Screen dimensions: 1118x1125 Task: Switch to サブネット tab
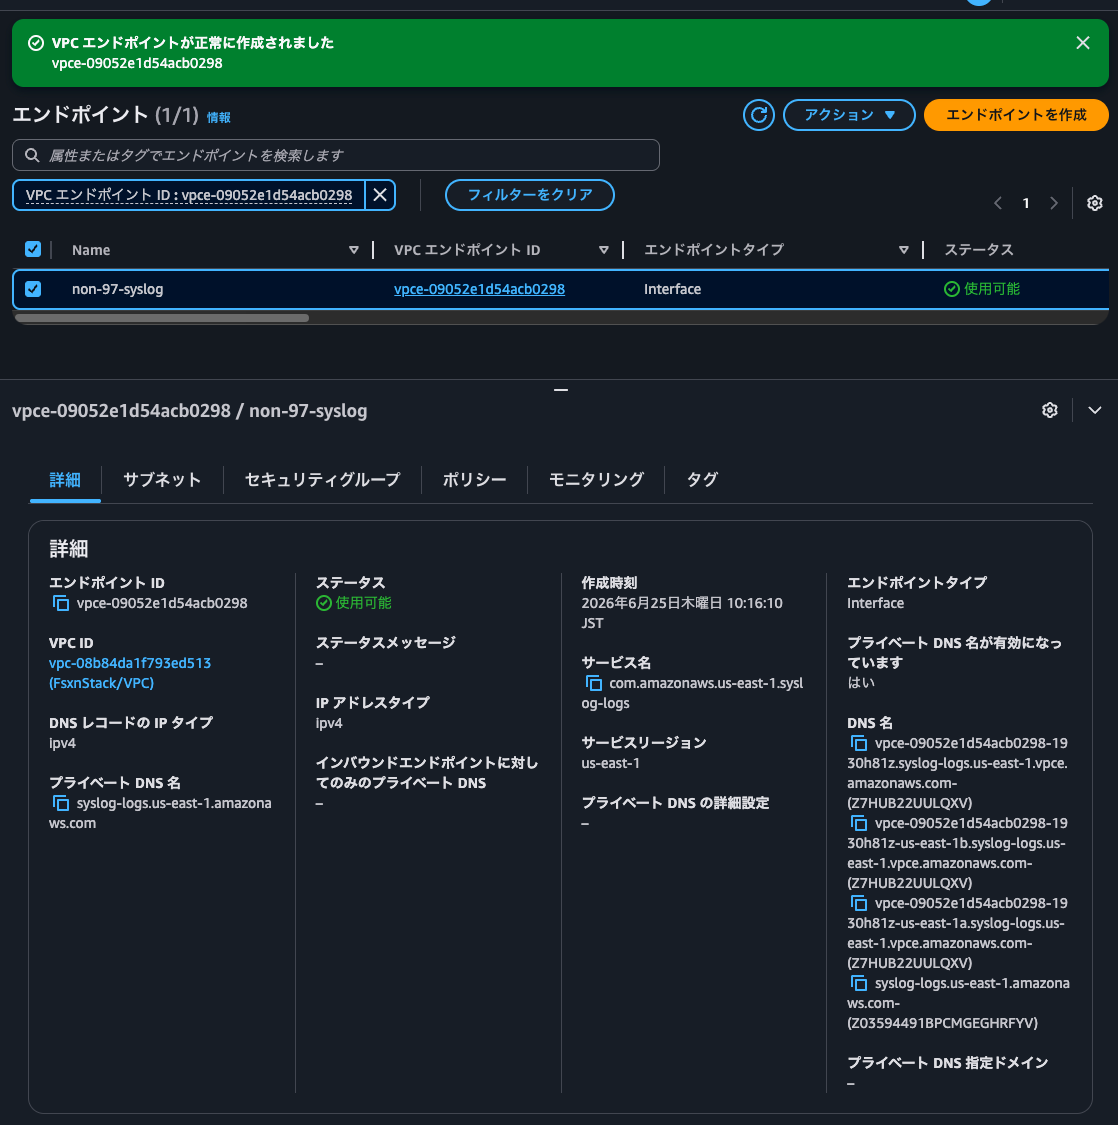pyautogui.click(x=161, y=480)
